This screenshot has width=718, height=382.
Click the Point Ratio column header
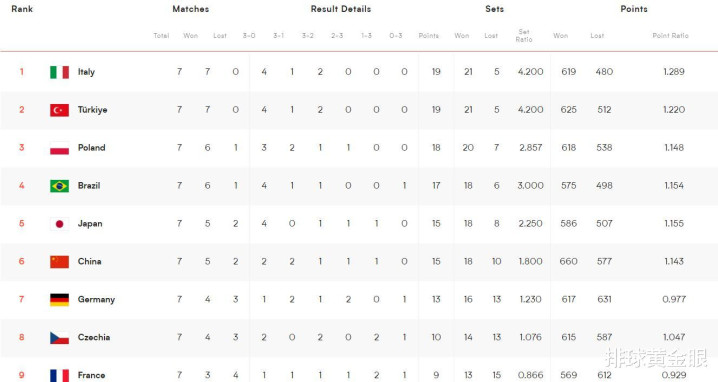point(670,35)
